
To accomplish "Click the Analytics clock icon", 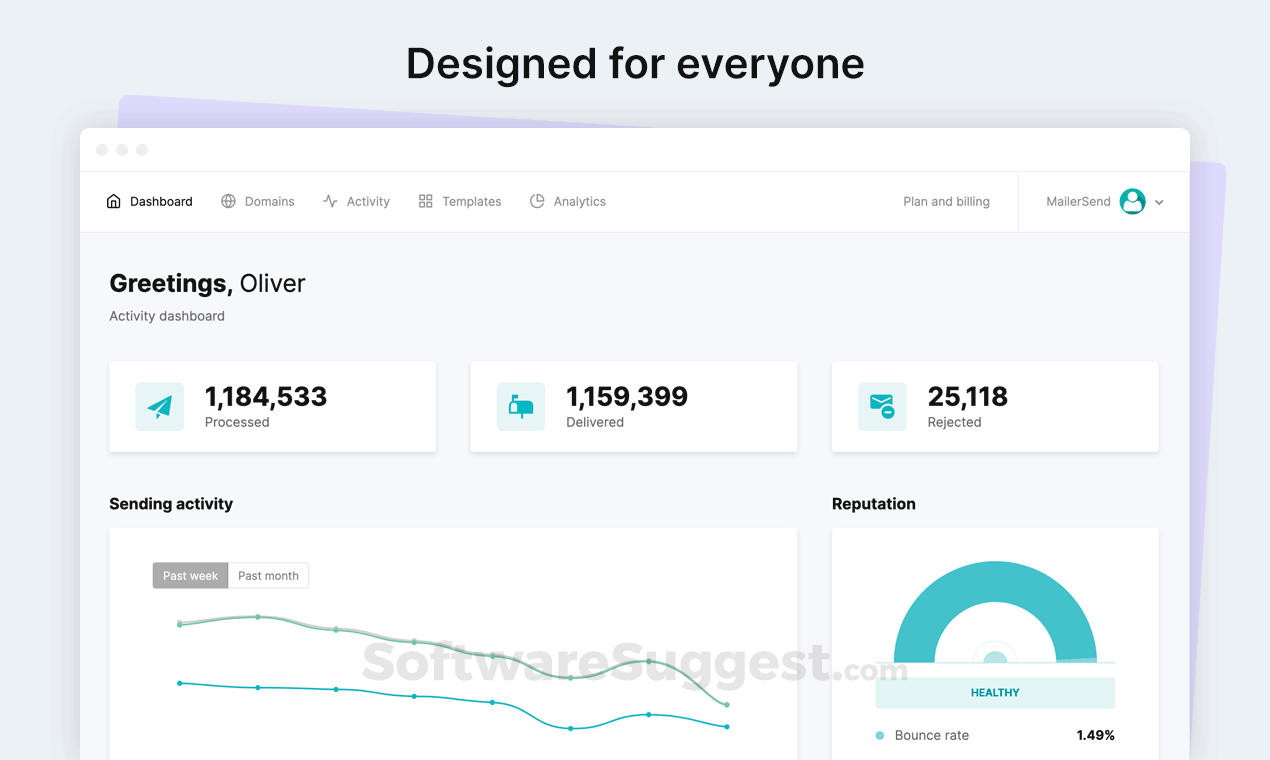I will pos(536,201).
